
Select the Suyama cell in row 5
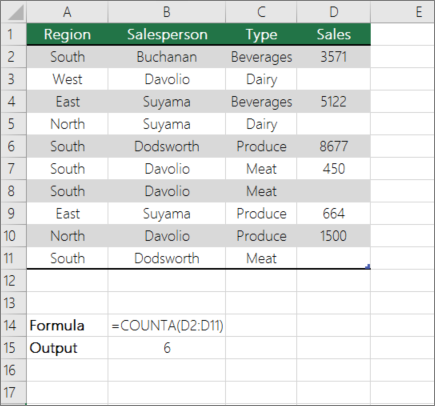click(x=167, y=124)
